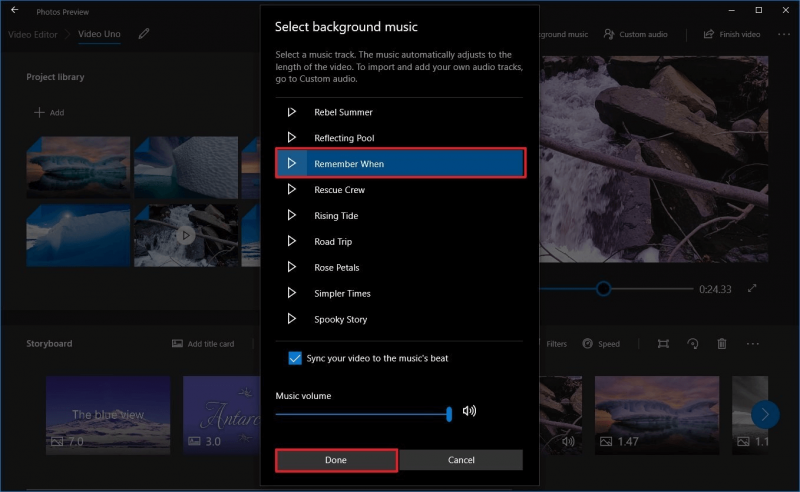Open storyboard more options ellipsis
Image resolution: width=800 pixels, height=492 pixels.
[753, 344]
